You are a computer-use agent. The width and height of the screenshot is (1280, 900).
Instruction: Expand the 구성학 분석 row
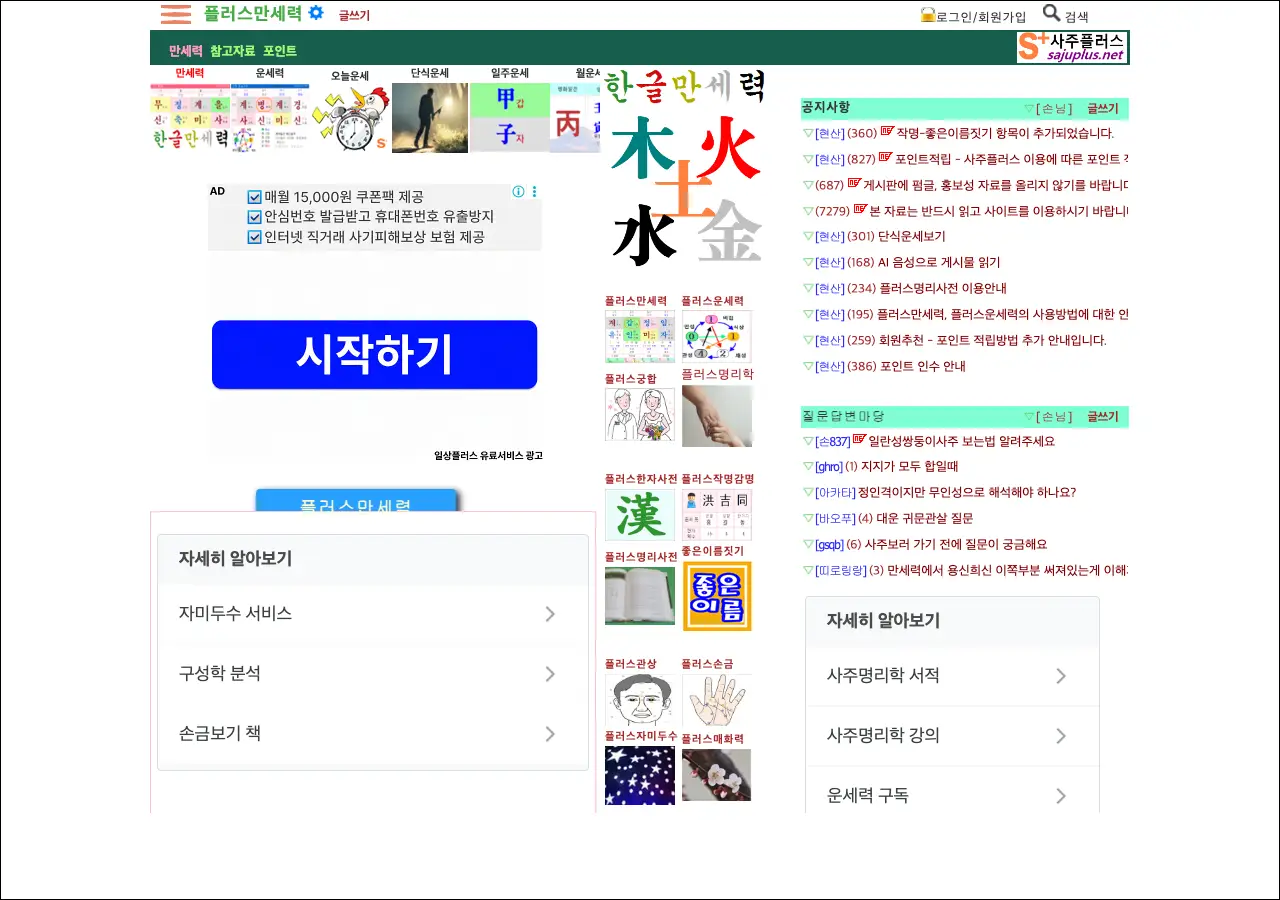(x=372, y=674)
